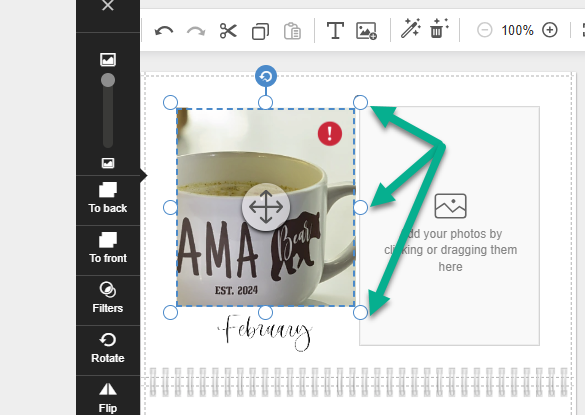The height and width of the screenshot is (415, 585).
Task: Click the Undo arrow icon
Action: click(164, 31)
